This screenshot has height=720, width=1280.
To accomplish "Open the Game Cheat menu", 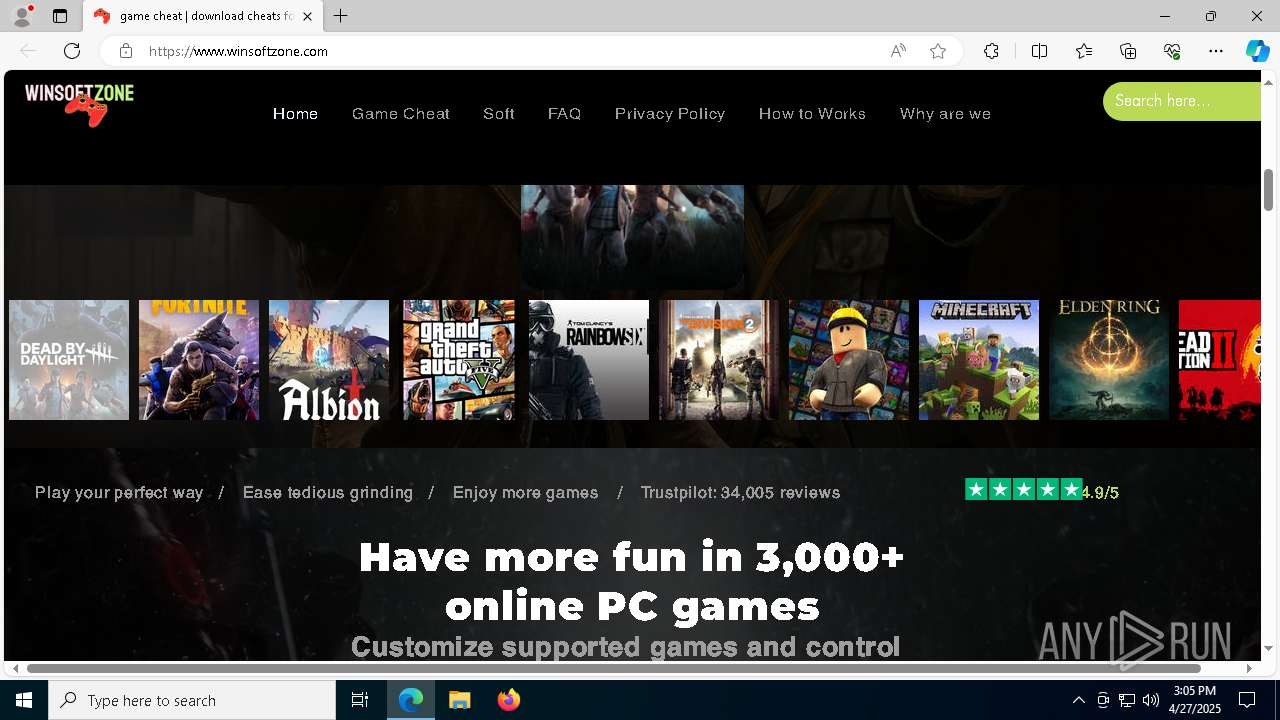I will pos(401,114).
